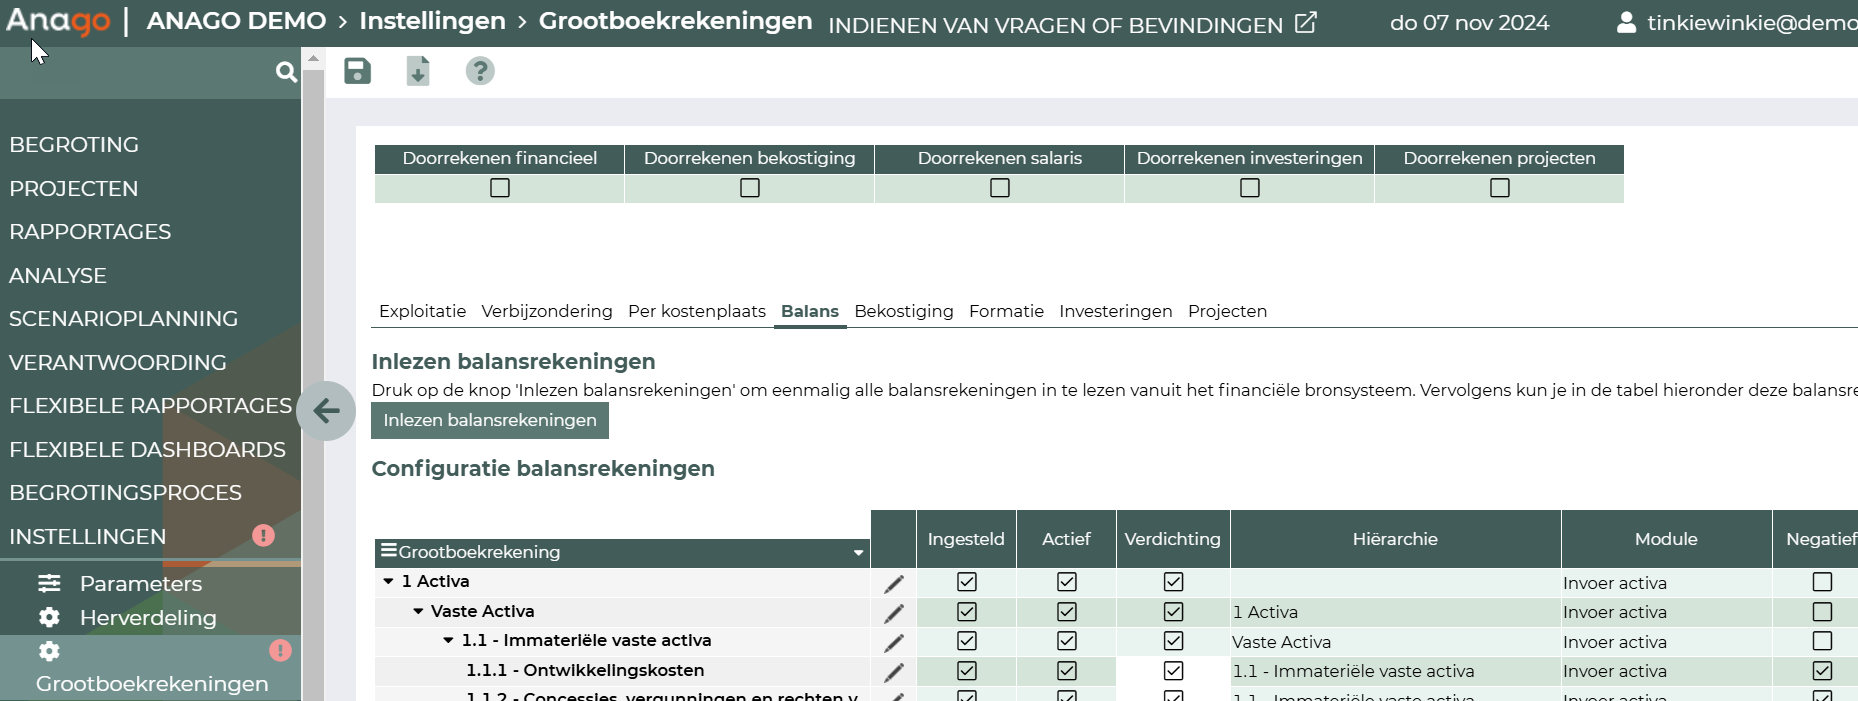Toggle Doorrekenen financieel checkbox
Image resolution: width=1858 pixels, height=701 pixels.
click(x=500, y=188)
